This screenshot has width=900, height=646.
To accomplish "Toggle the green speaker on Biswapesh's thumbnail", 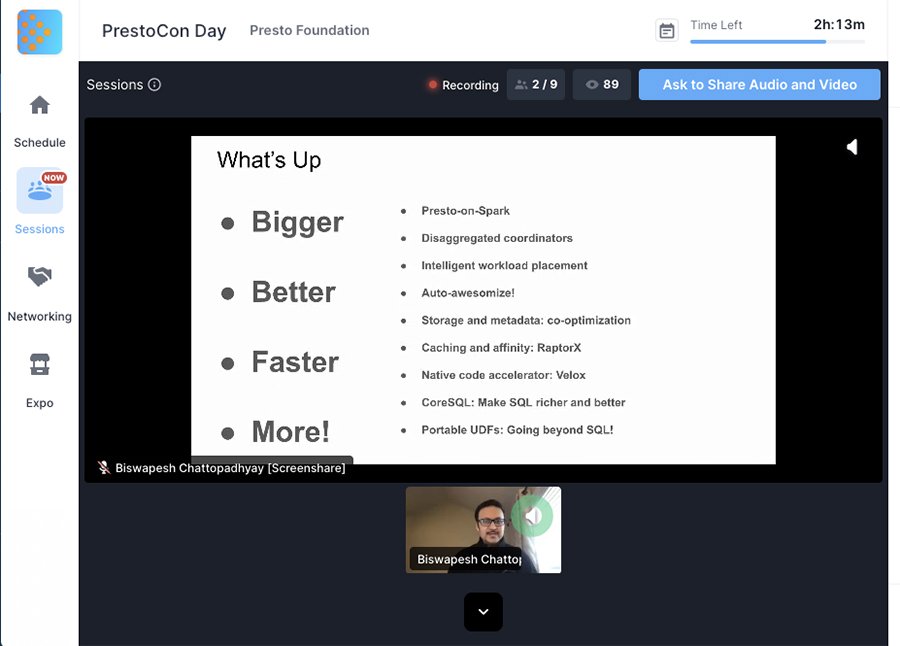I will [532, 515].
